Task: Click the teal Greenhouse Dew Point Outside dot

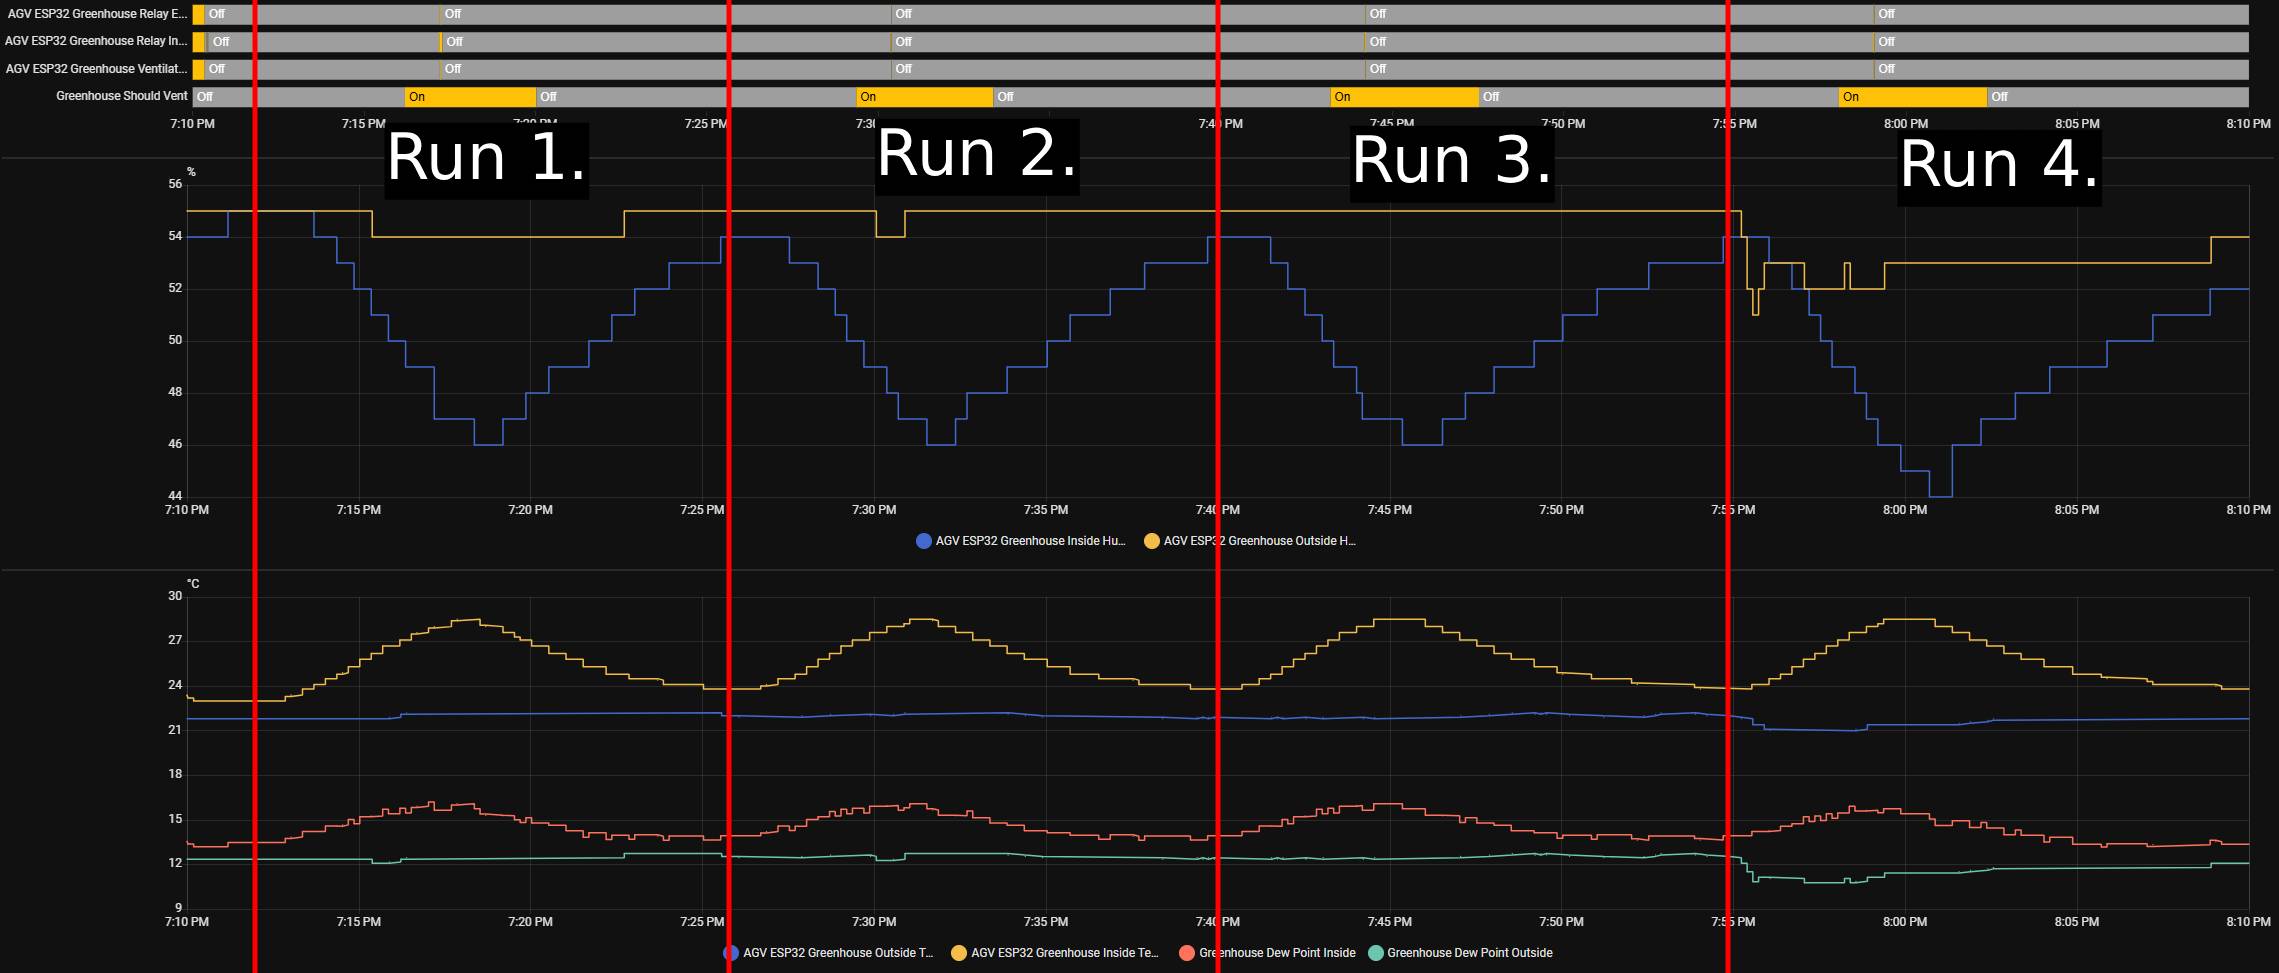Action: tap(1375, 953)
